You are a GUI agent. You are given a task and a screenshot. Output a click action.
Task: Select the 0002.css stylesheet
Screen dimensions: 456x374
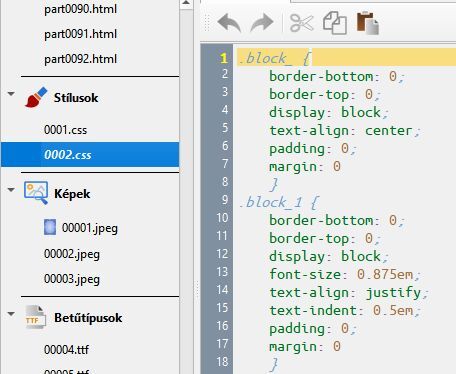90,154
